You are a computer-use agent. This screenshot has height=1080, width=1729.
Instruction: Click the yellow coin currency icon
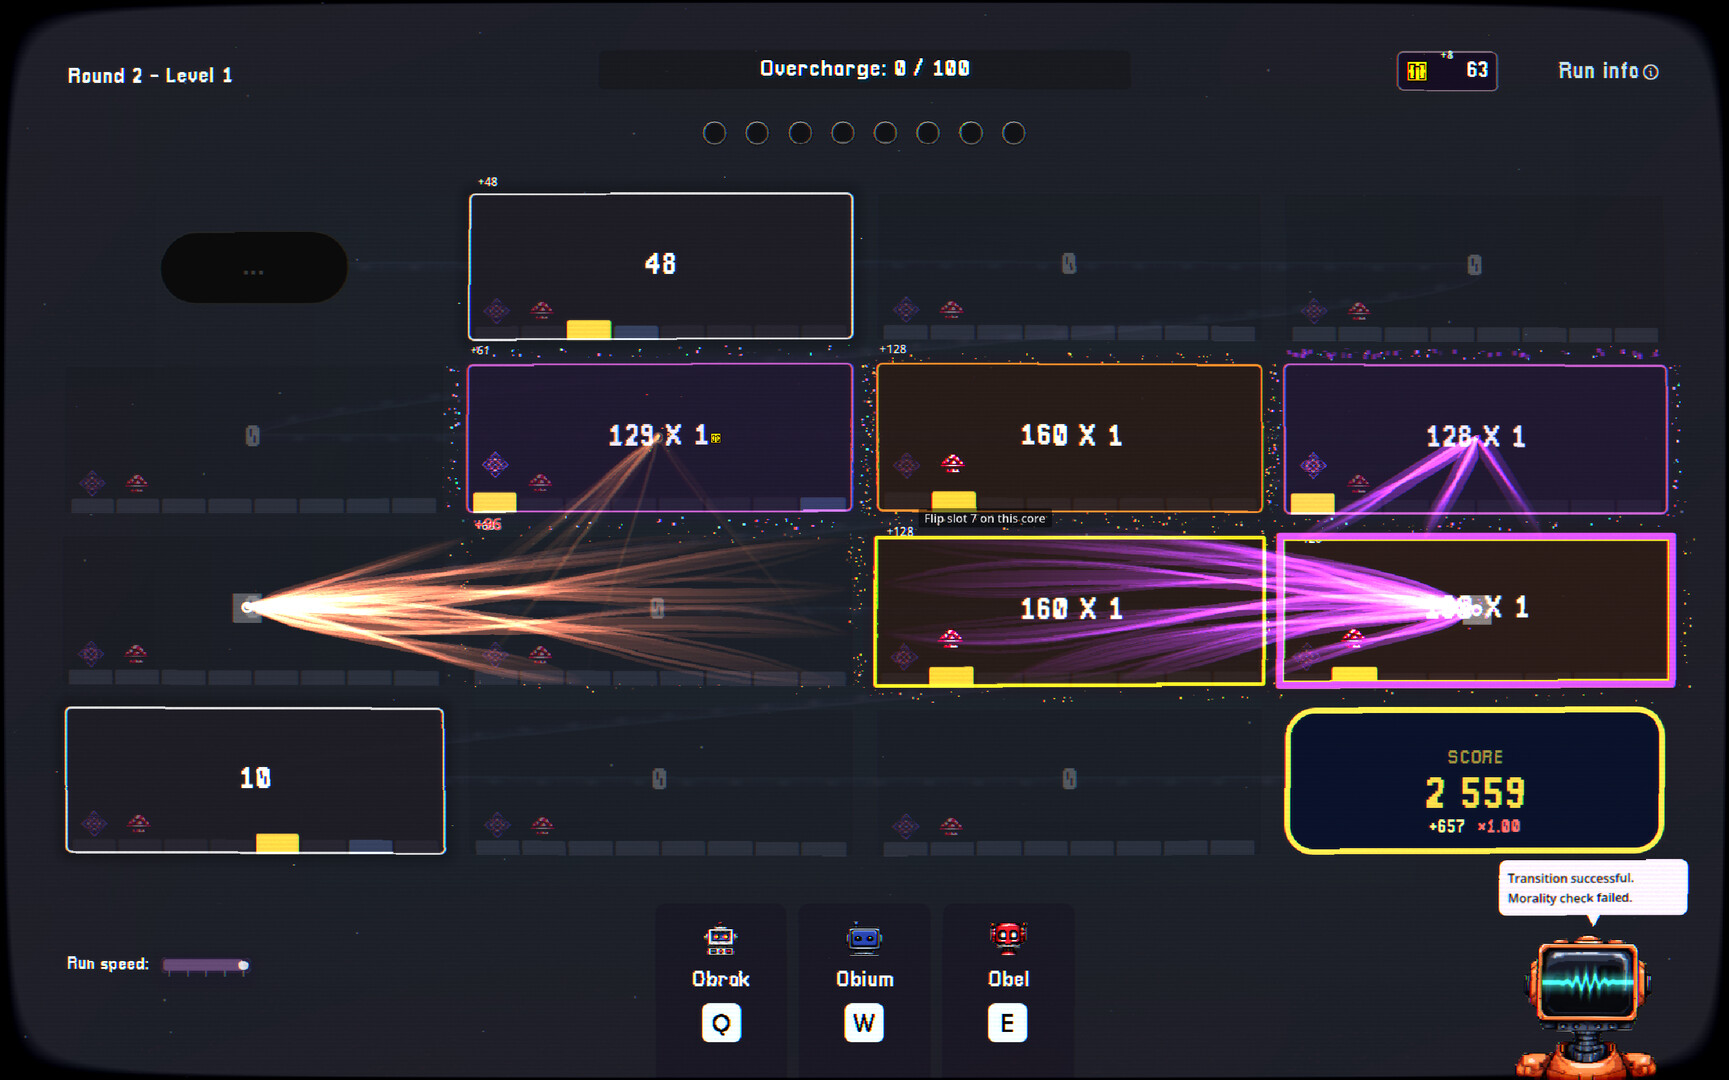point(1417,70)
